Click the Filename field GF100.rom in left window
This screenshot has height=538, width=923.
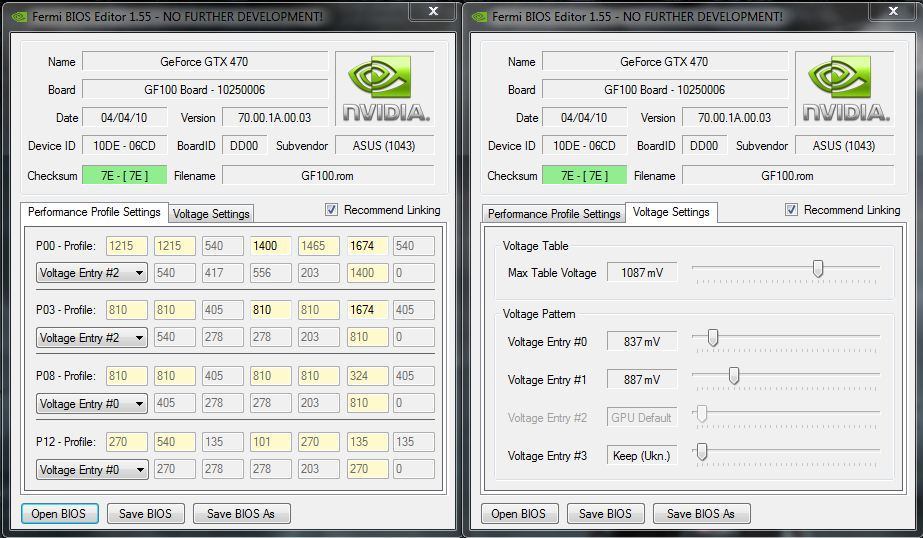[328, 175]
